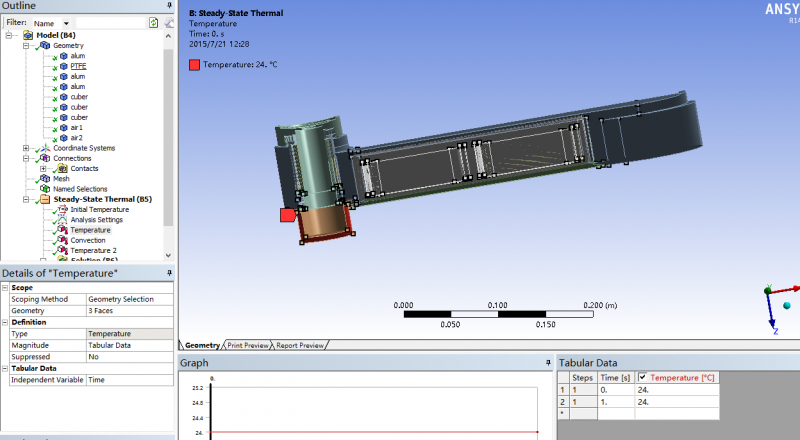Collapse the Connections tree node
Viewport: 800px width, 440px height.
(26, 158)
